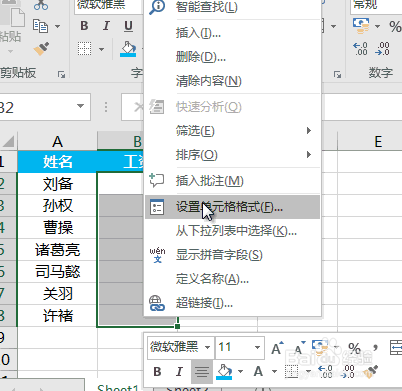Toggle Underline in the ribbon
The image size is (402, 391).
point(128,26)
